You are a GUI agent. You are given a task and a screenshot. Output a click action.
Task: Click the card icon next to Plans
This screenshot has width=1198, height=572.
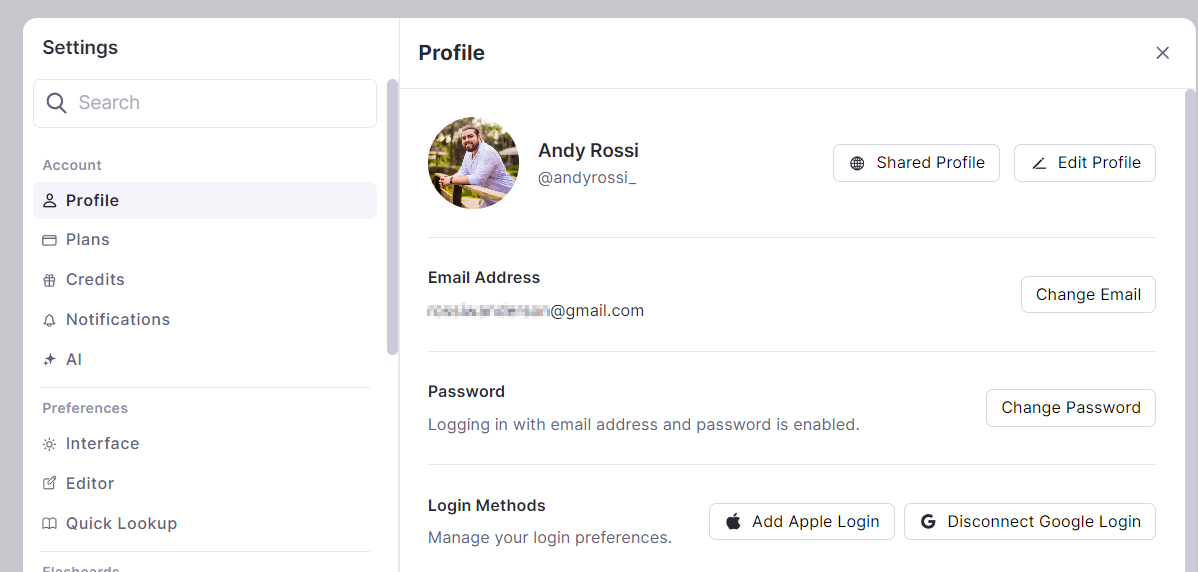(49, 240)
